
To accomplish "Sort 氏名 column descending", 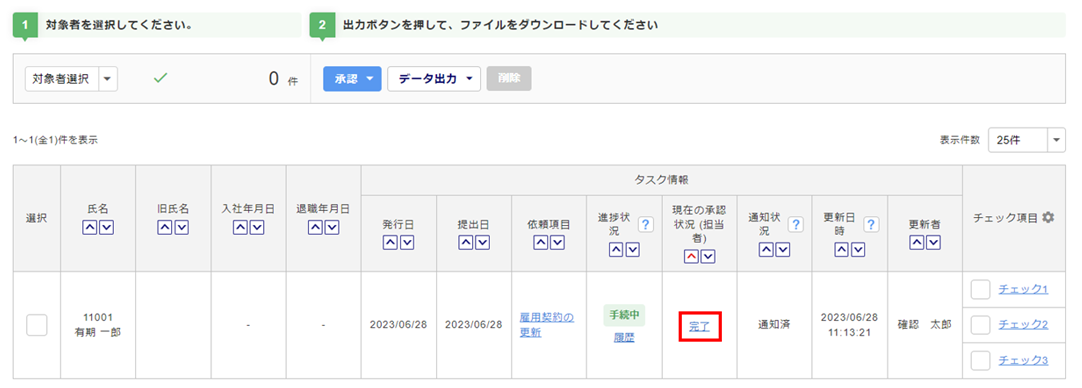I will coord(106,226).
